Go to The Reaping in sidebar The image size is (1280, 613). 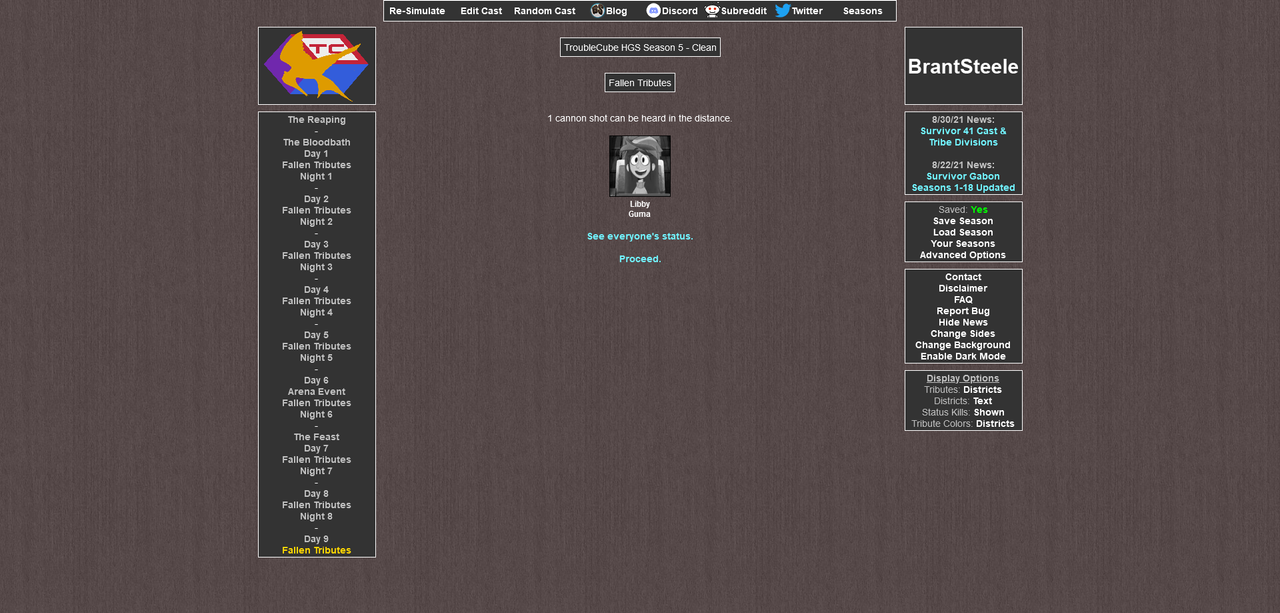click(x=317, y=120)
